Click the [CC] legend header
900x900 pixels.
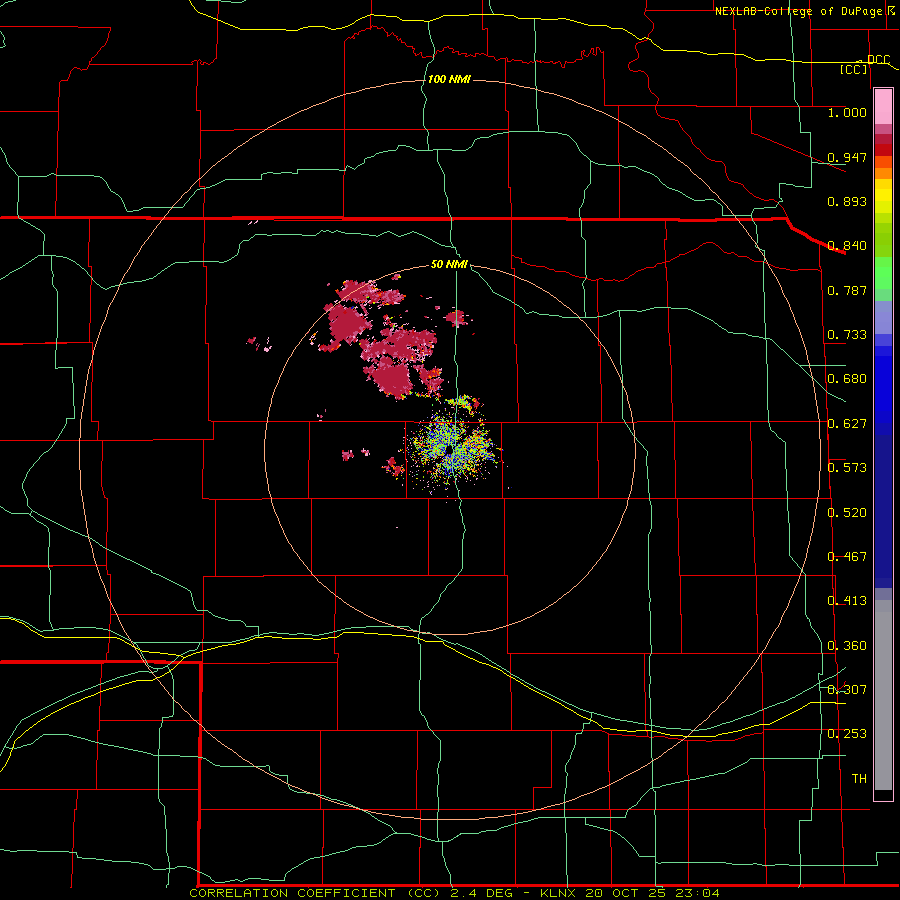(854, 69)
